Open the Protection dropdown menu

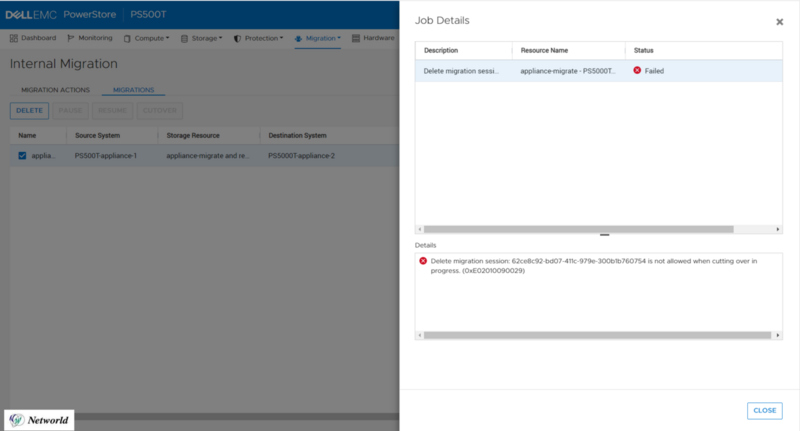point(258,38)
